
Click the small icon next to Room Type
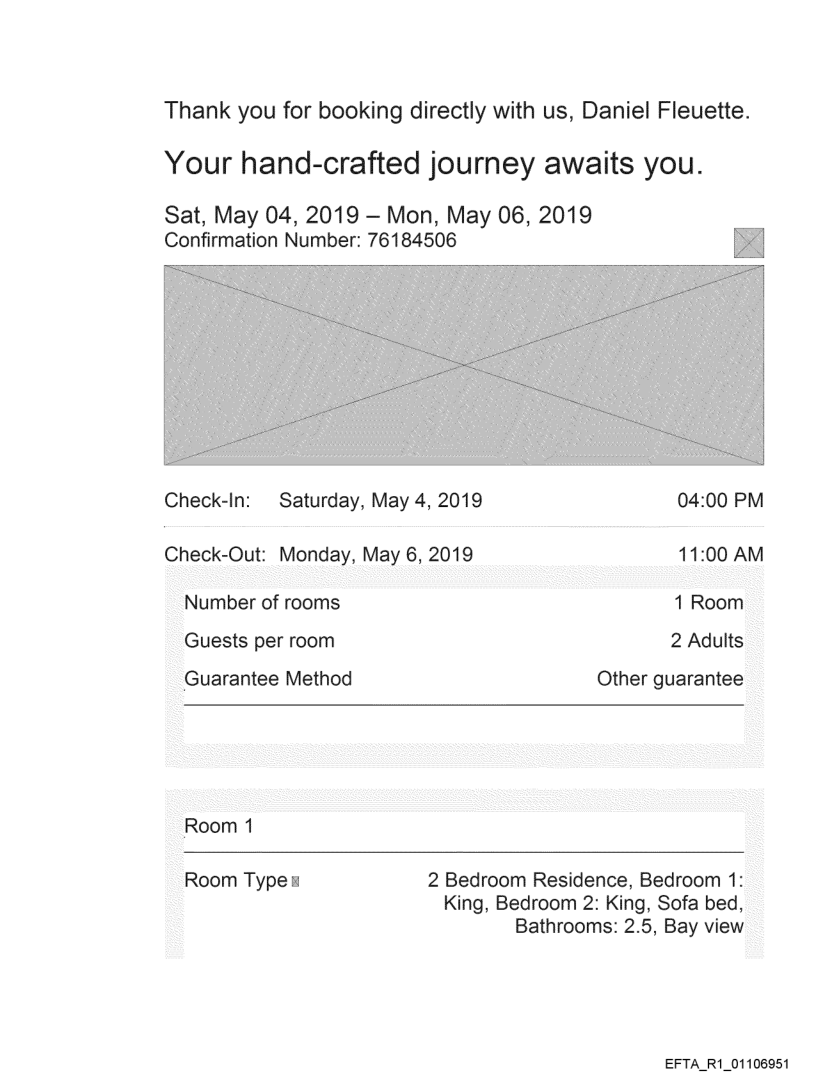(x=296, y=882)
